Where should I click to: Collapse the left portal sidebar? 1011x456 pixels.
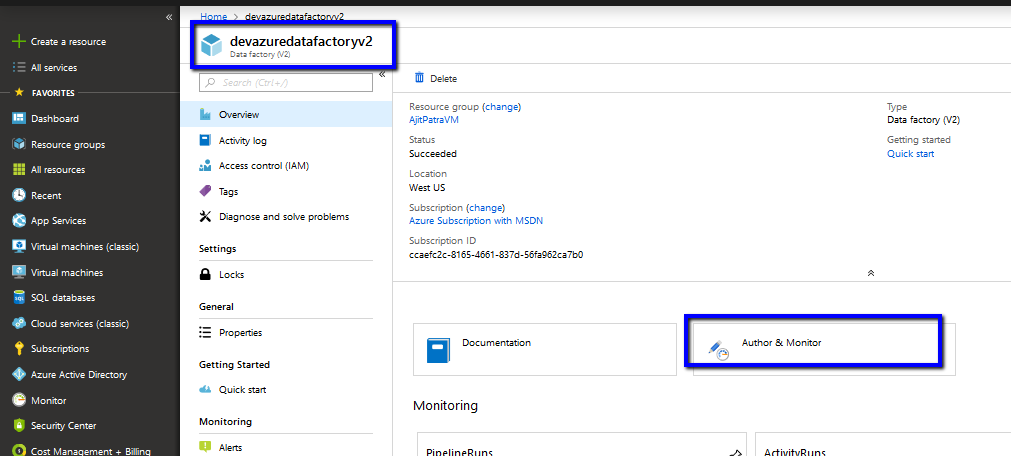tap(168, 18)
